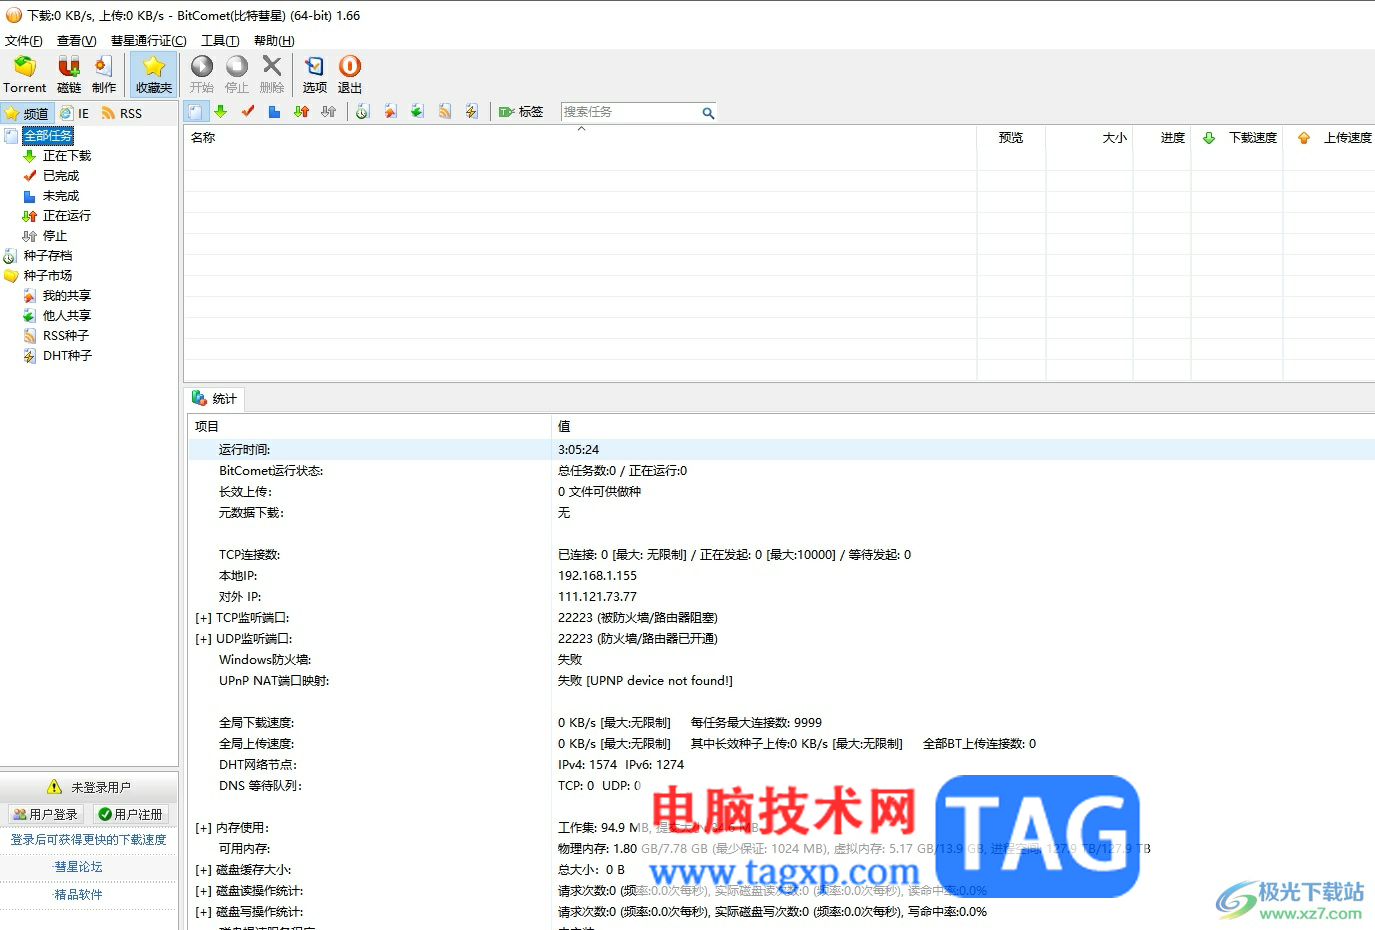Click the RSS torrents icon in the filter toolbar
Image resolution: width=1375 pixels, height=930 pixels.
pyautogui.click(x=444, y=112)
